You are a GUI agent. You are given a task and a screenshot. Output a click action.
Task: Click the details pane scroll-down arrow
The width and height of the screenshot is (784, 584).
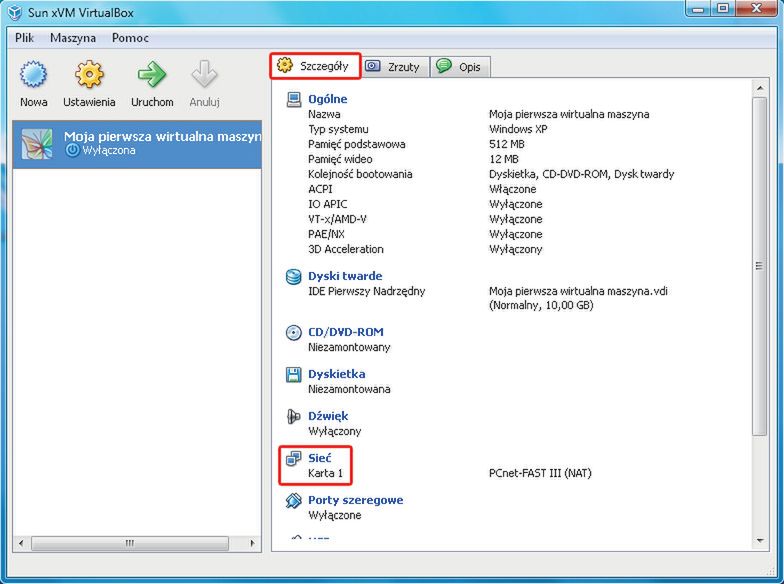pyautogui.click(x=760, y=540)
